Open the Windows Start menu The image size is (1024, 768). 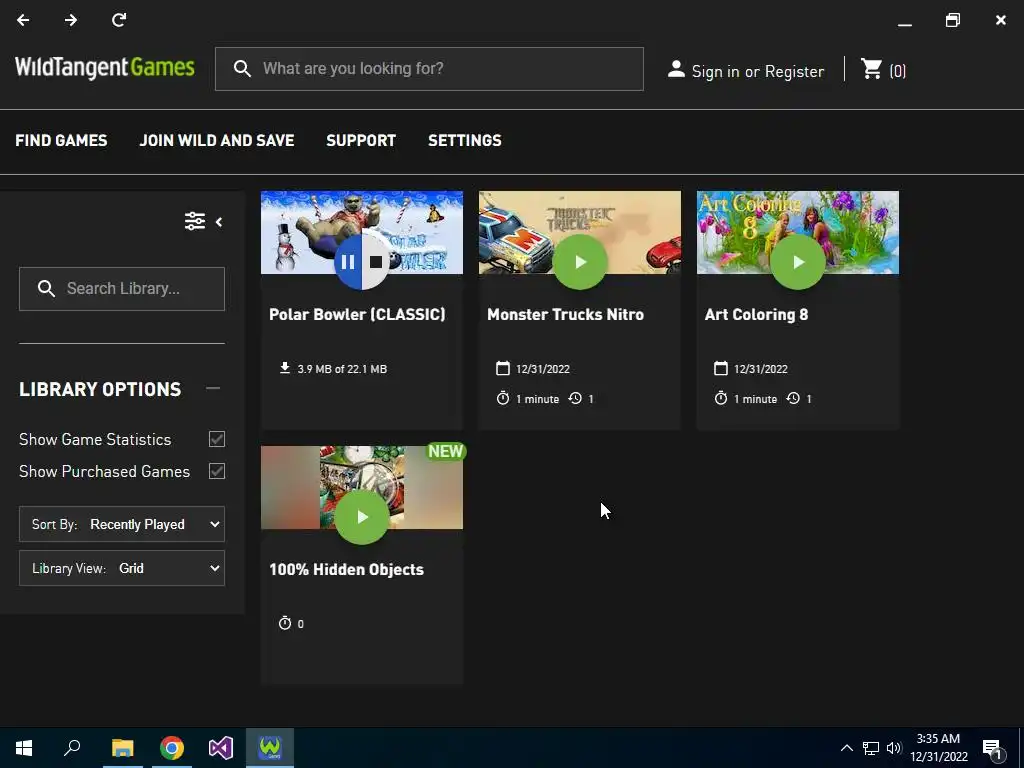click(x=24, y=748)
